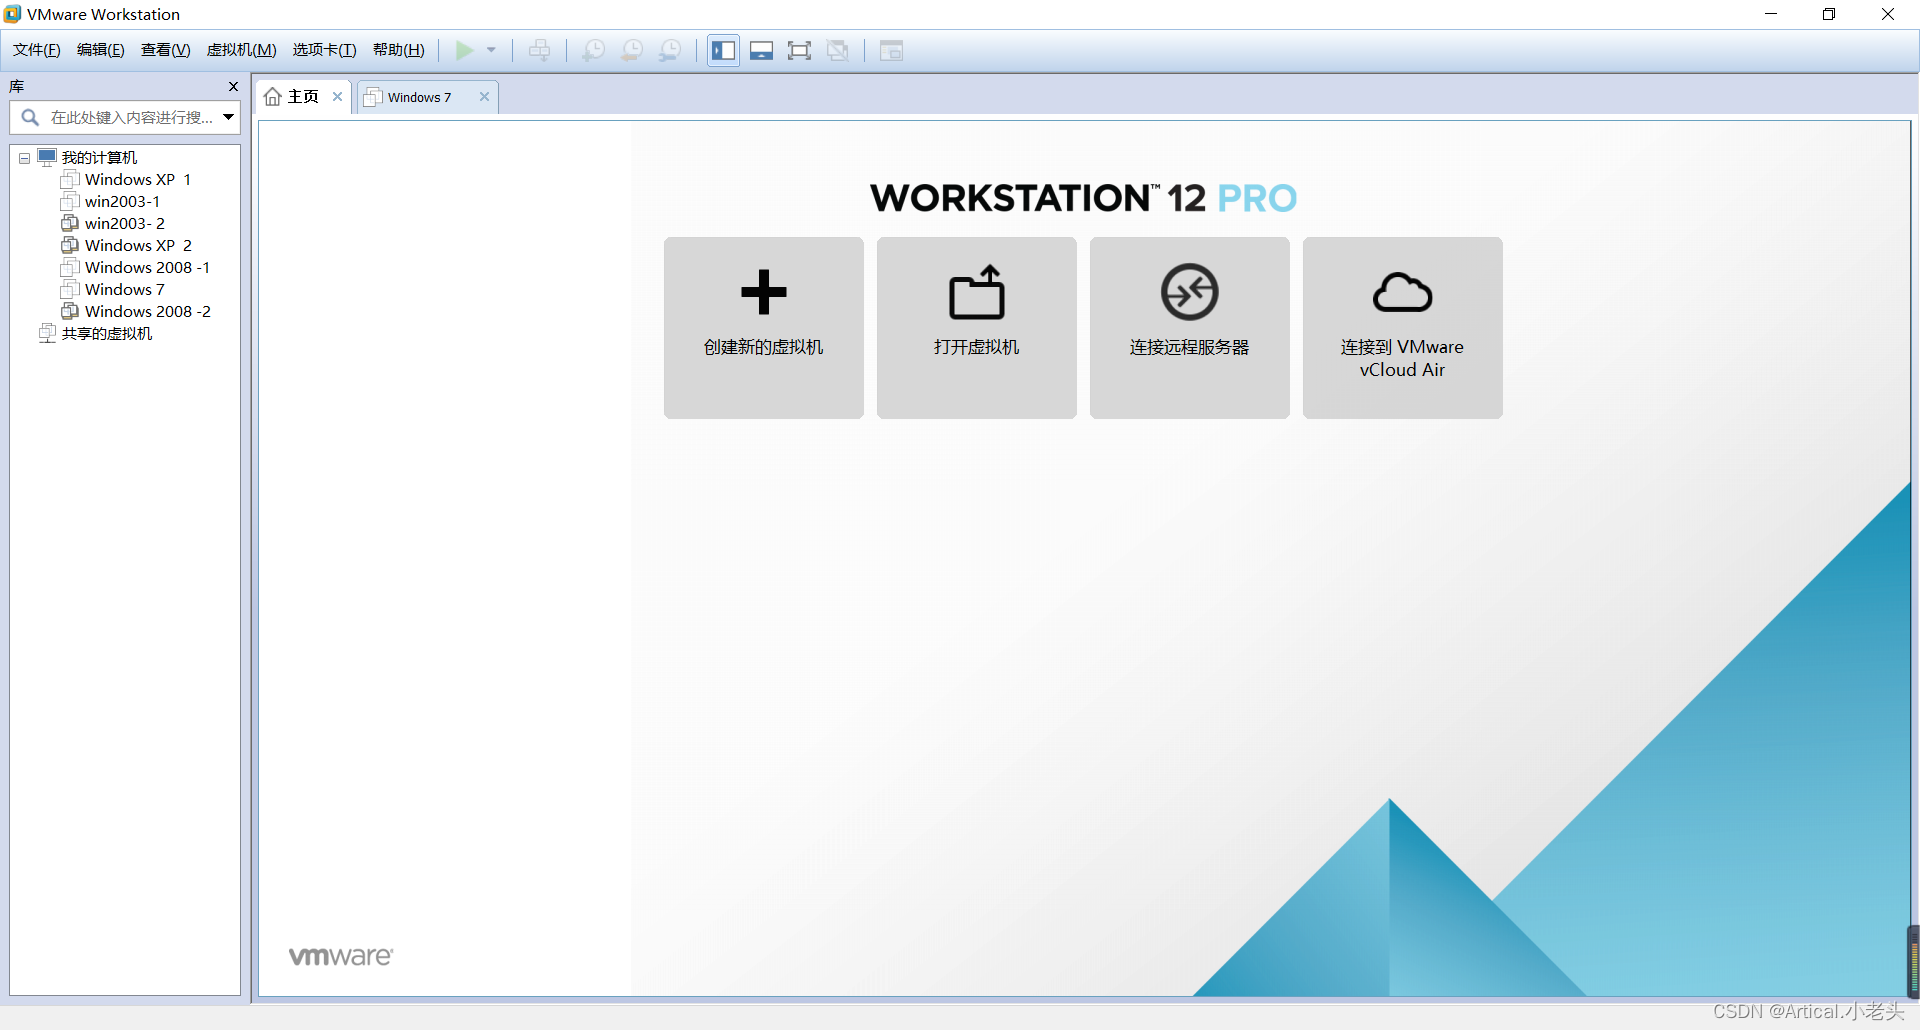Click the revert to snapshot toolbar icon

(632, 50)
